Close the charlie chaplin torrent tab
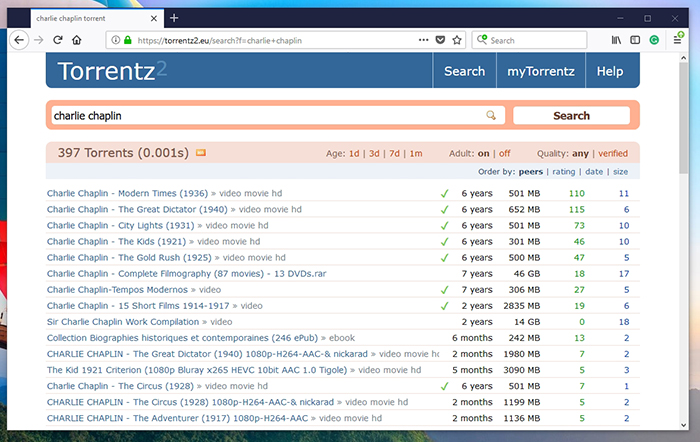700x442 pixels. tap(154, 18)
